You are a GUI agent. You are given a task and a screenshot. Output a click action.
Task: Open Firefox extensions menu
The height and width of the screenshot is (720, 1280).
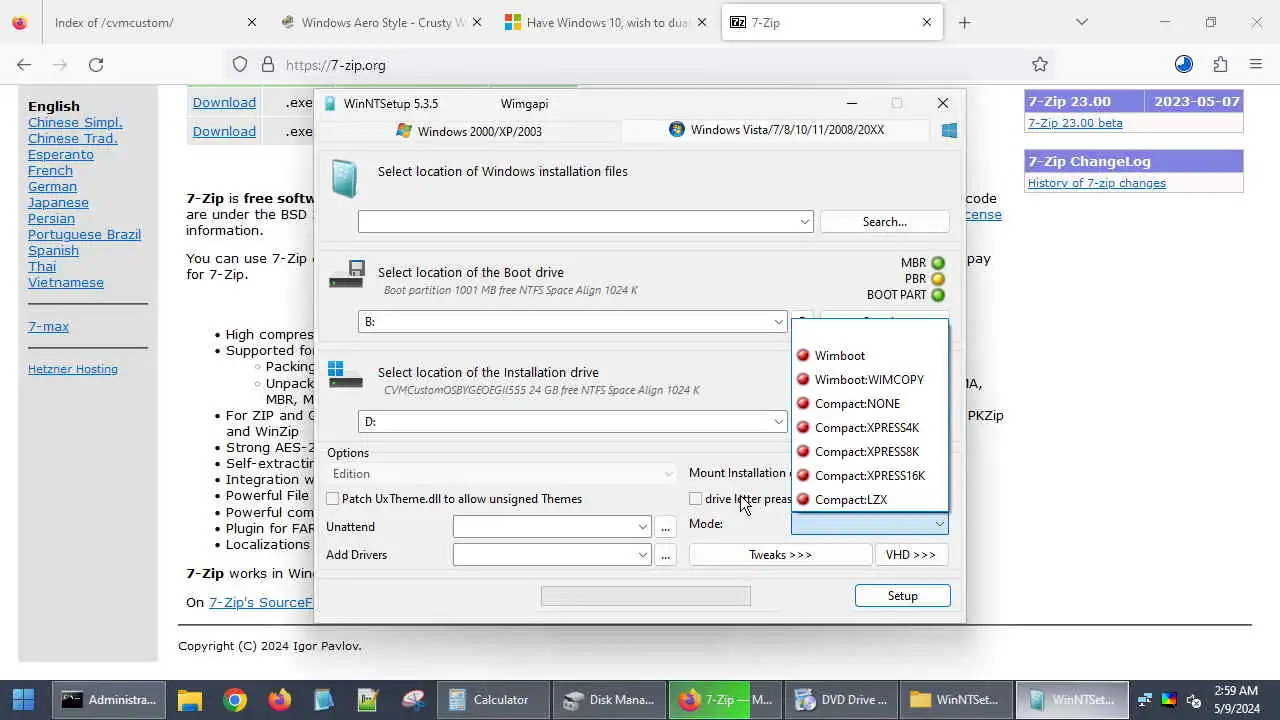[x=1220, y=65]
